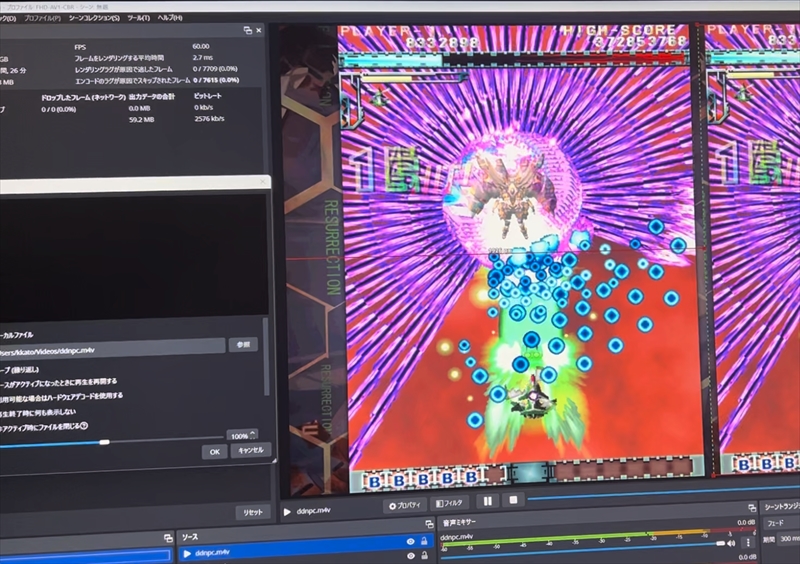
Task: Undock the ソース panel with its float icon
Action: tap(429, 524)
